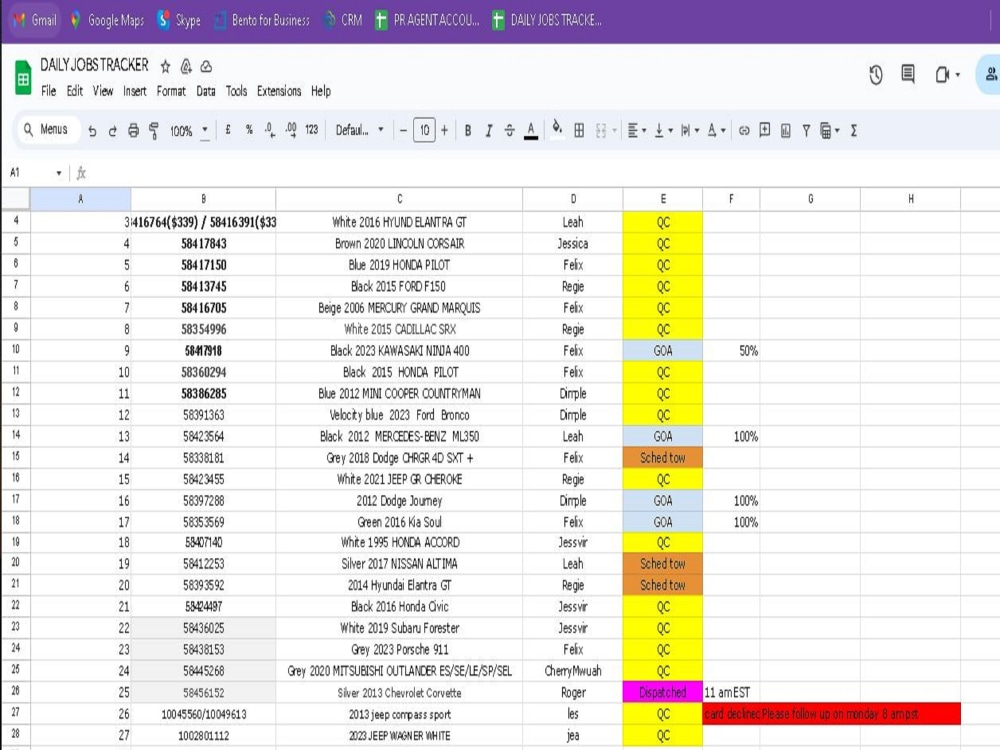The image size is (1000, 750).
Task: Open the Name box dropdown arrow
Action: [59, 173]
